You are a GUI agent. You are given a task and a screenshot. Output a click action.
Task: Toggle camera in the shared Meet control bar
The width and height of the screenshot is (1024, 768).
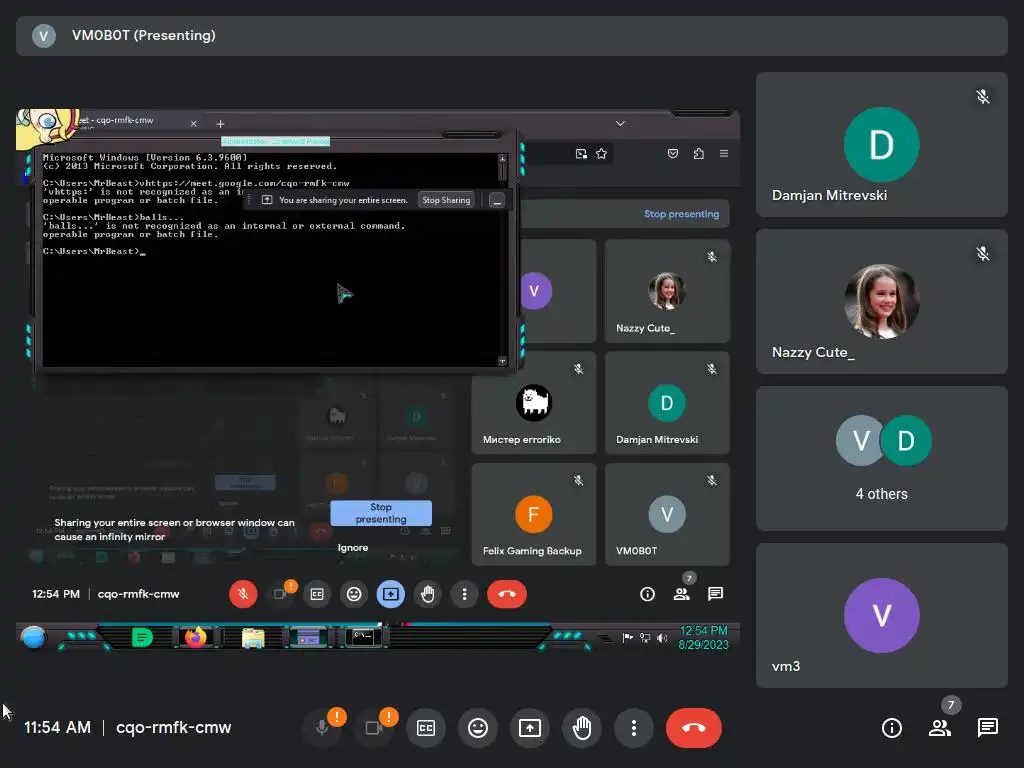(281, 594)
